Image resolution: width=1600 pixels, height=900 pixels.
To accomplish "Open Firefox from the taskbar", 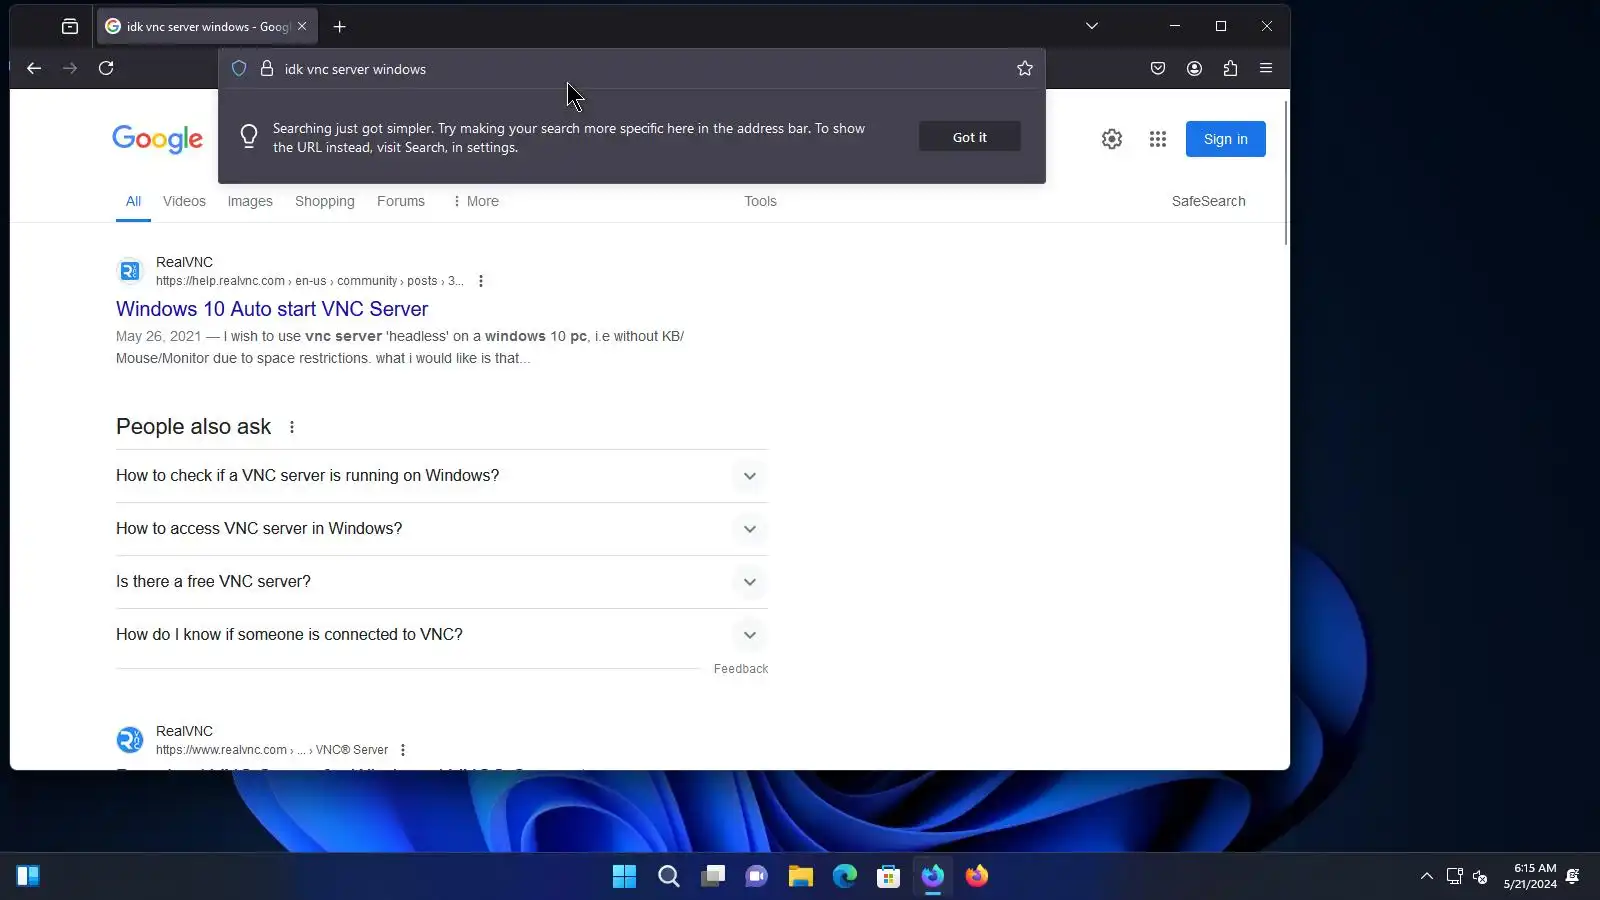I will pos(977,876).
